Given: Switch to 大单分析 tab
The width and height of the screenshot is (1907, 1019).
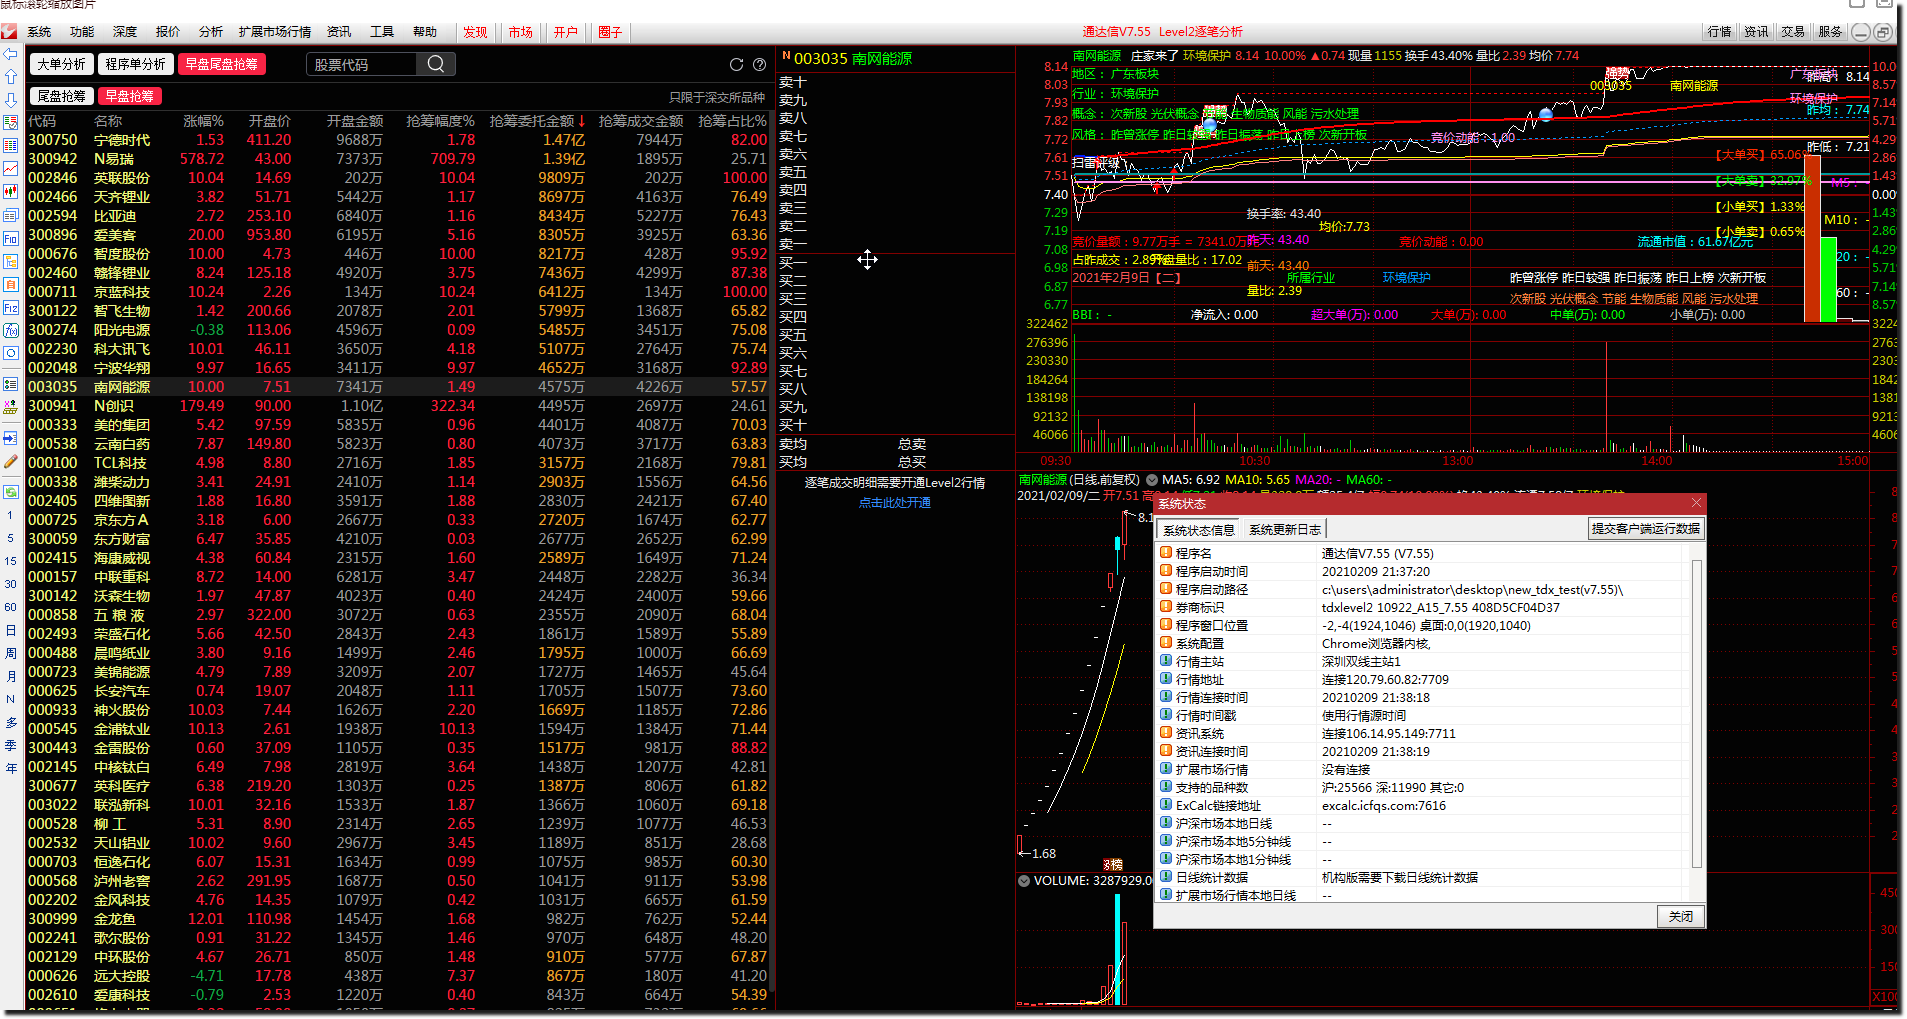Looking at the screenshot, I should [62, 64].
